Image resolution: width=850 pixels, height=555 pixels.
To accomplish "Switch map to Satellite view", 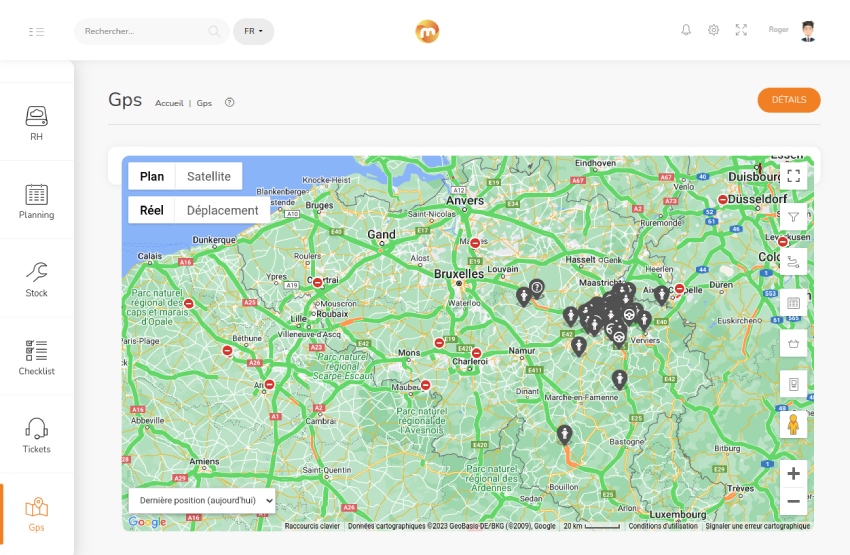I will click(x=208, y=176).
